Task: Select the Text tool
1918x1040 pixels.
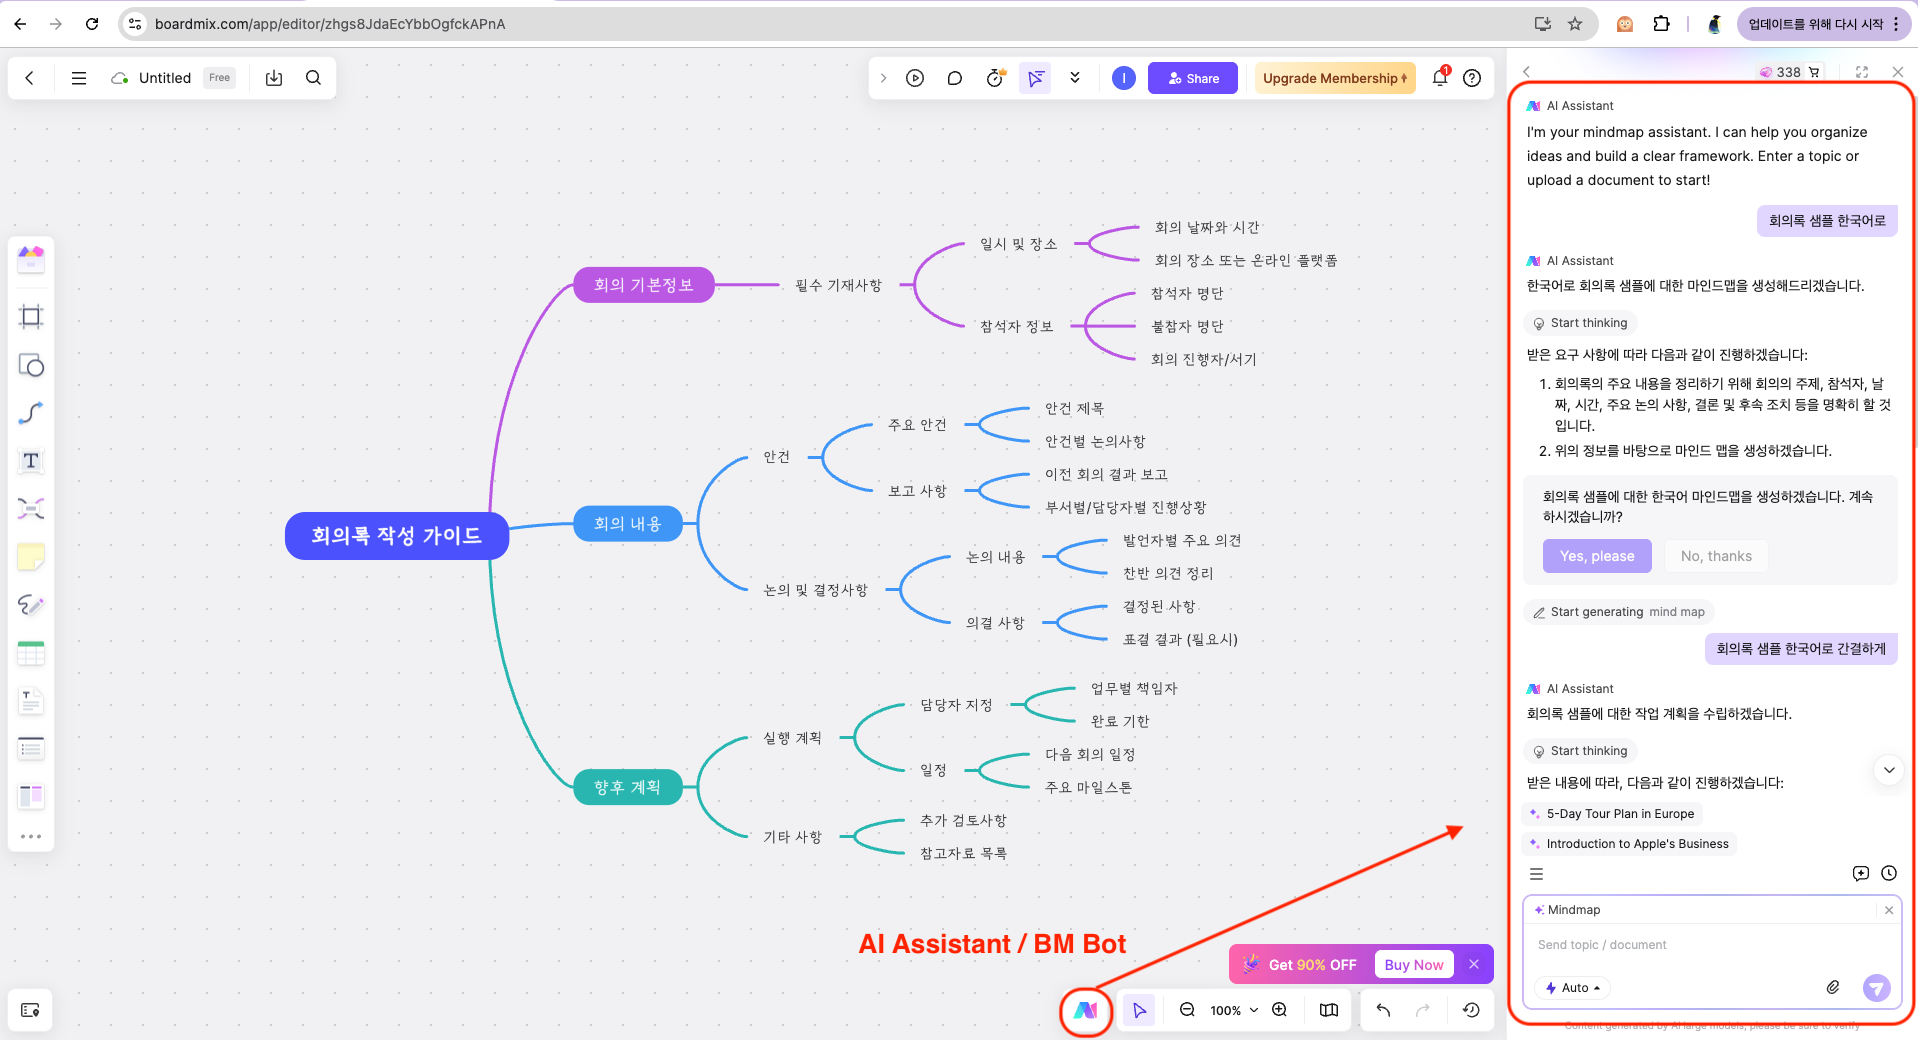Action: 31,461
